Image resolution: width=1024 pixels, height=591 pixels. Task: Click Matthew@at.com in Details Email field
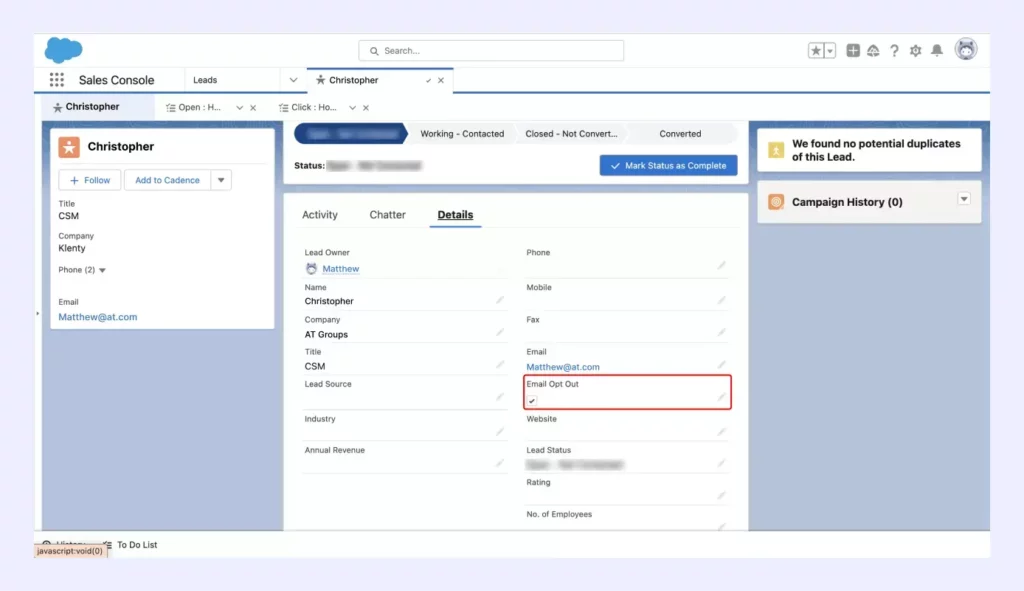(x=563, y=367)
